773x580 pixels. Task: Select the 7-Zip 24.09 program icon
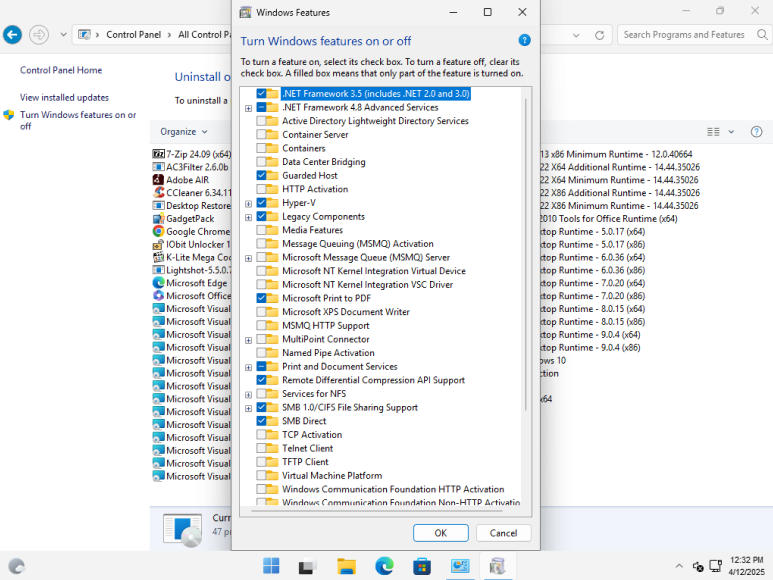[x=158, y=154]
